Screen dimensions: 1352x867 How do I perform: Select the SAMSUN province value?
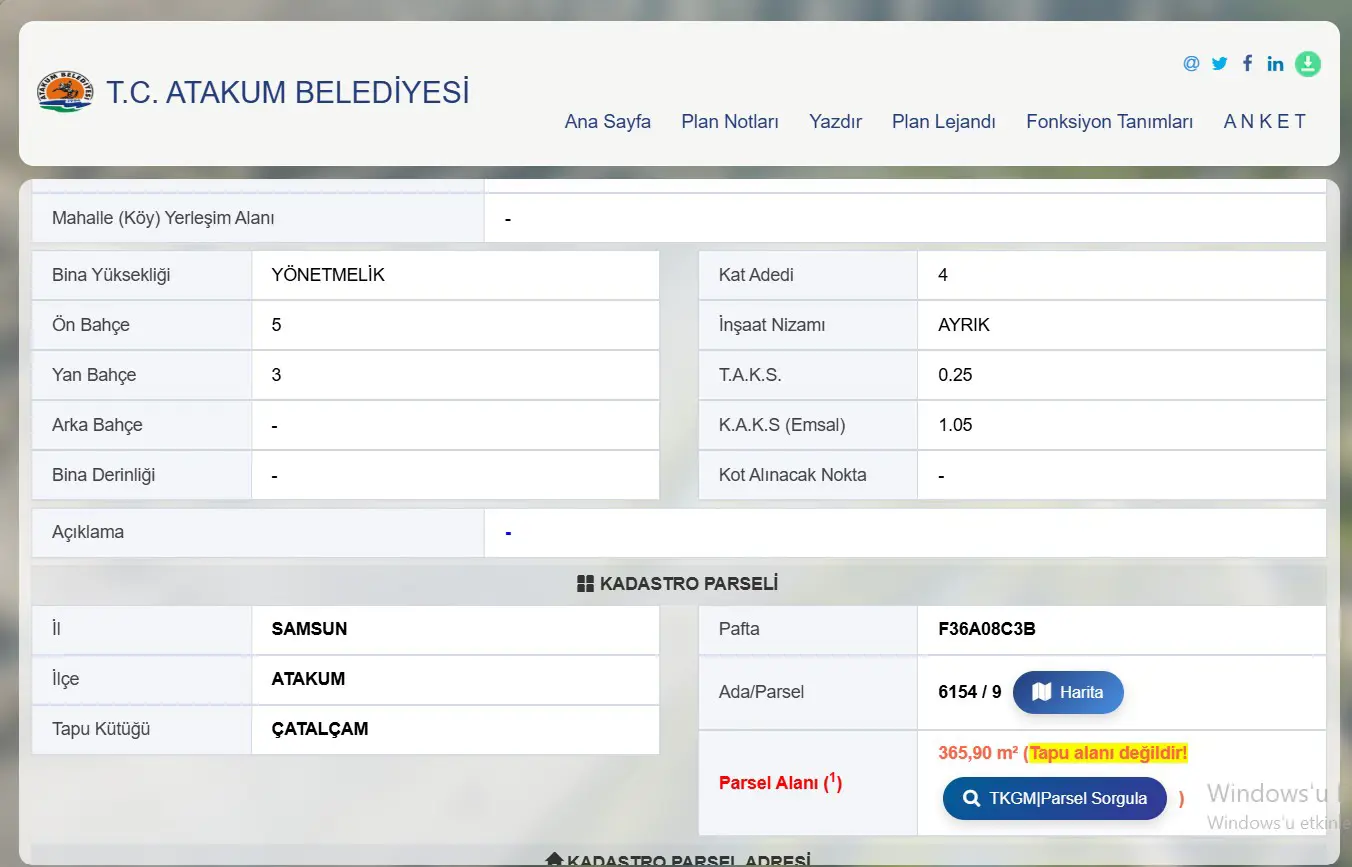tap(309, 630)
